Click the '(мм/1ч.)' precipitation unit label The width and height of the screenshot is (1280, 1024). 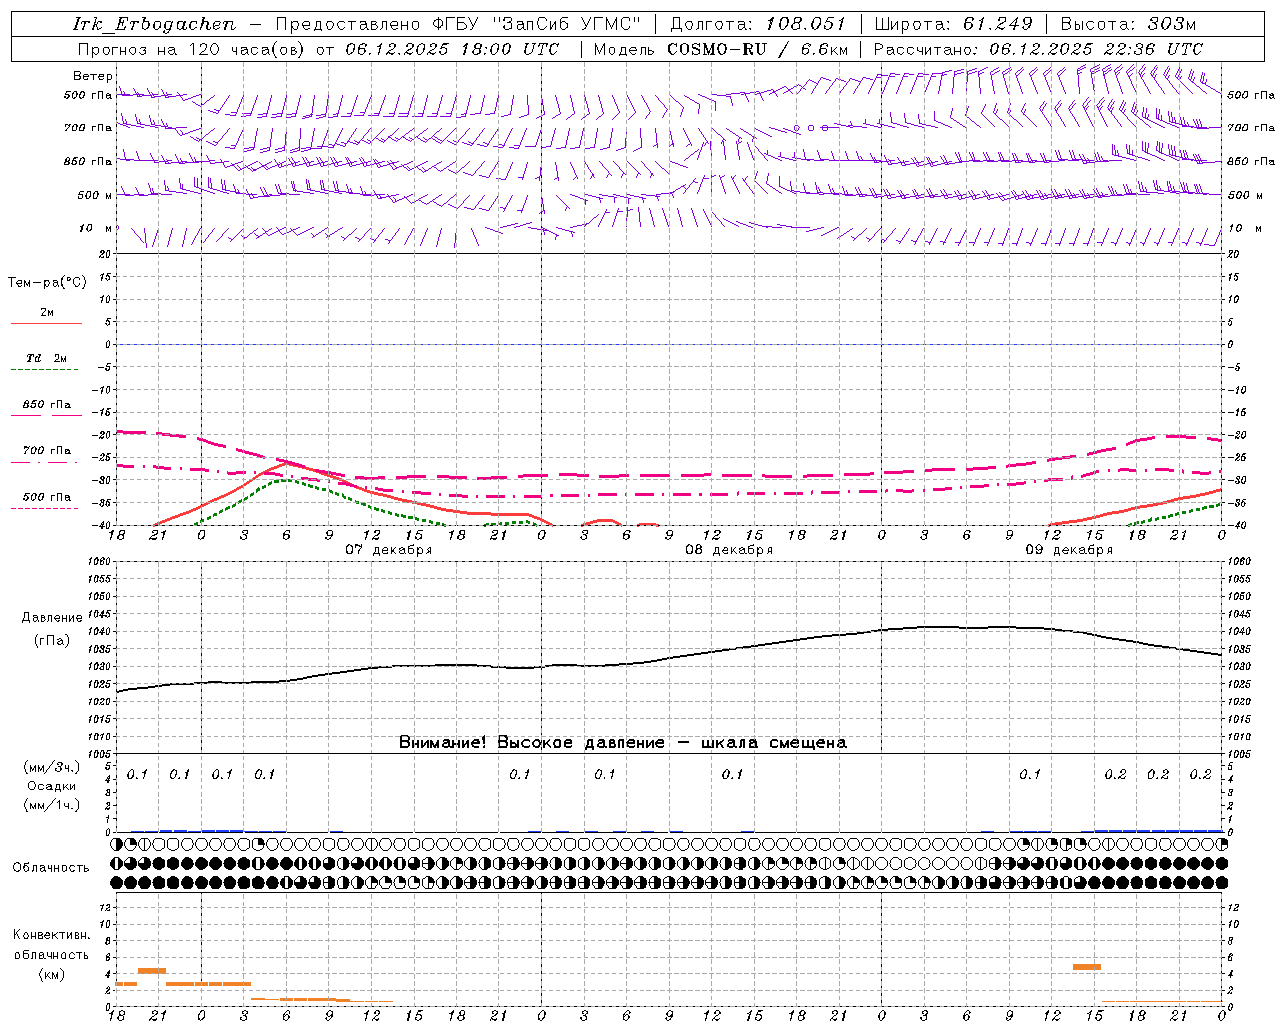pyautogui.click(x=52, y=805)
